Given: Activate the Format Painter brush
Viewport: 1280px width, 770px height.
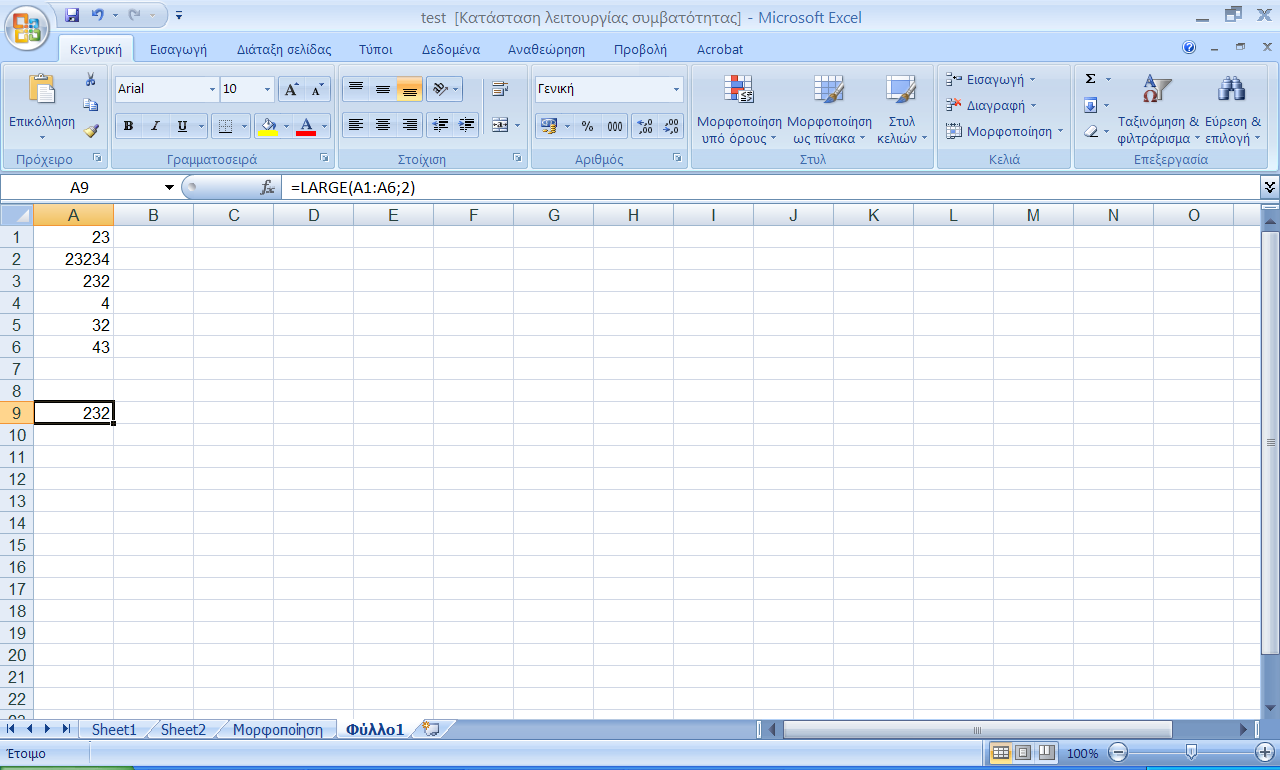Looking at the screenshot, I should click(x=91, y=129).
